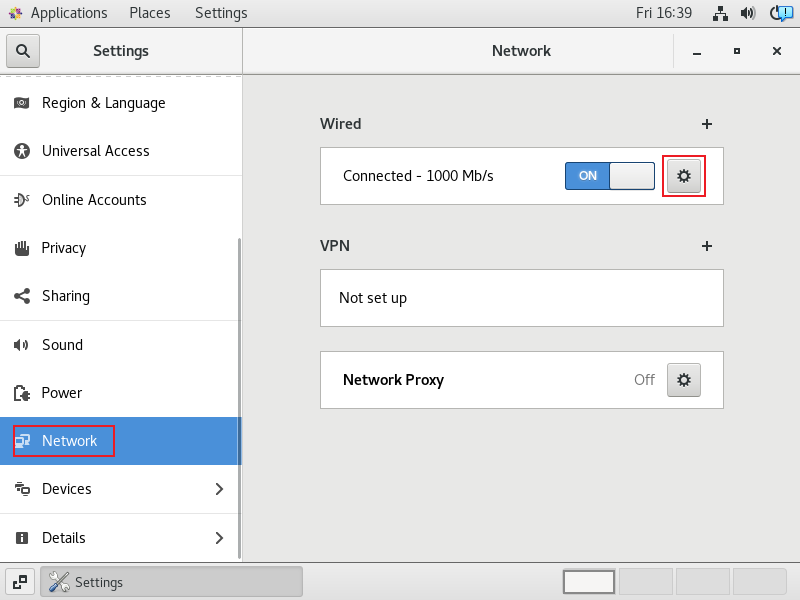The width and height of the screenshot is (800, 600).
Task: Switch to the fourth workspace in pager
Action: click(759, 582)
